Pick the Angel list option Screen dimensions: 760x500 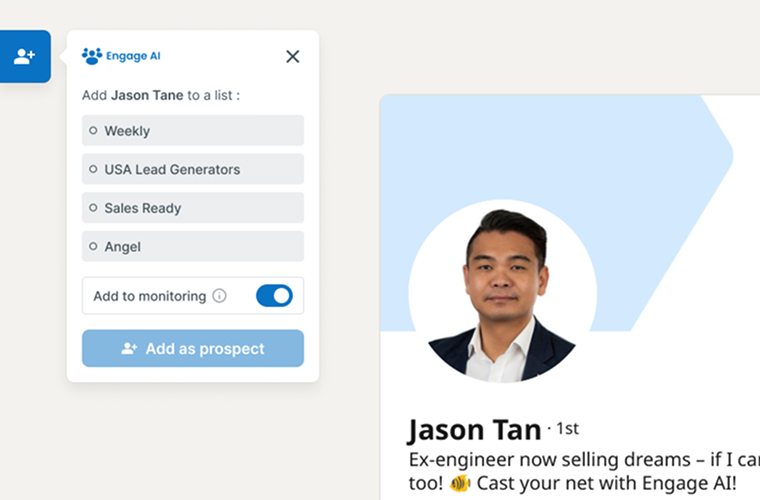(x=193, y=247)
